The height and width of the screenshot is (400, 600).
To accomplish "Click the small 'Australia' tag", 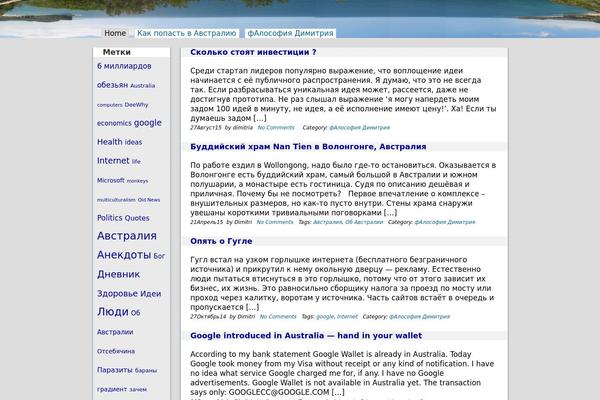I will 142,86.
